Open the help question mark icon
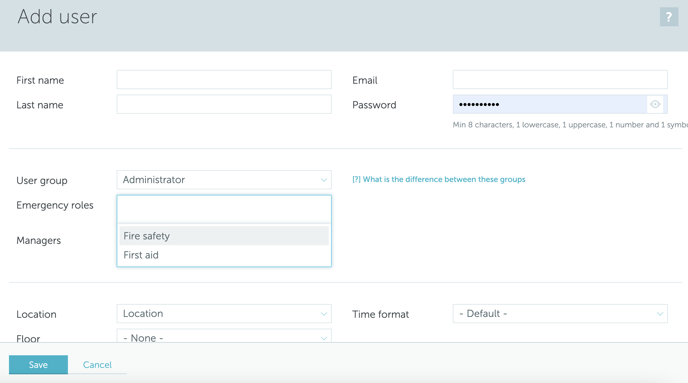This screenshot has height=383, width=688. (669, 17)
